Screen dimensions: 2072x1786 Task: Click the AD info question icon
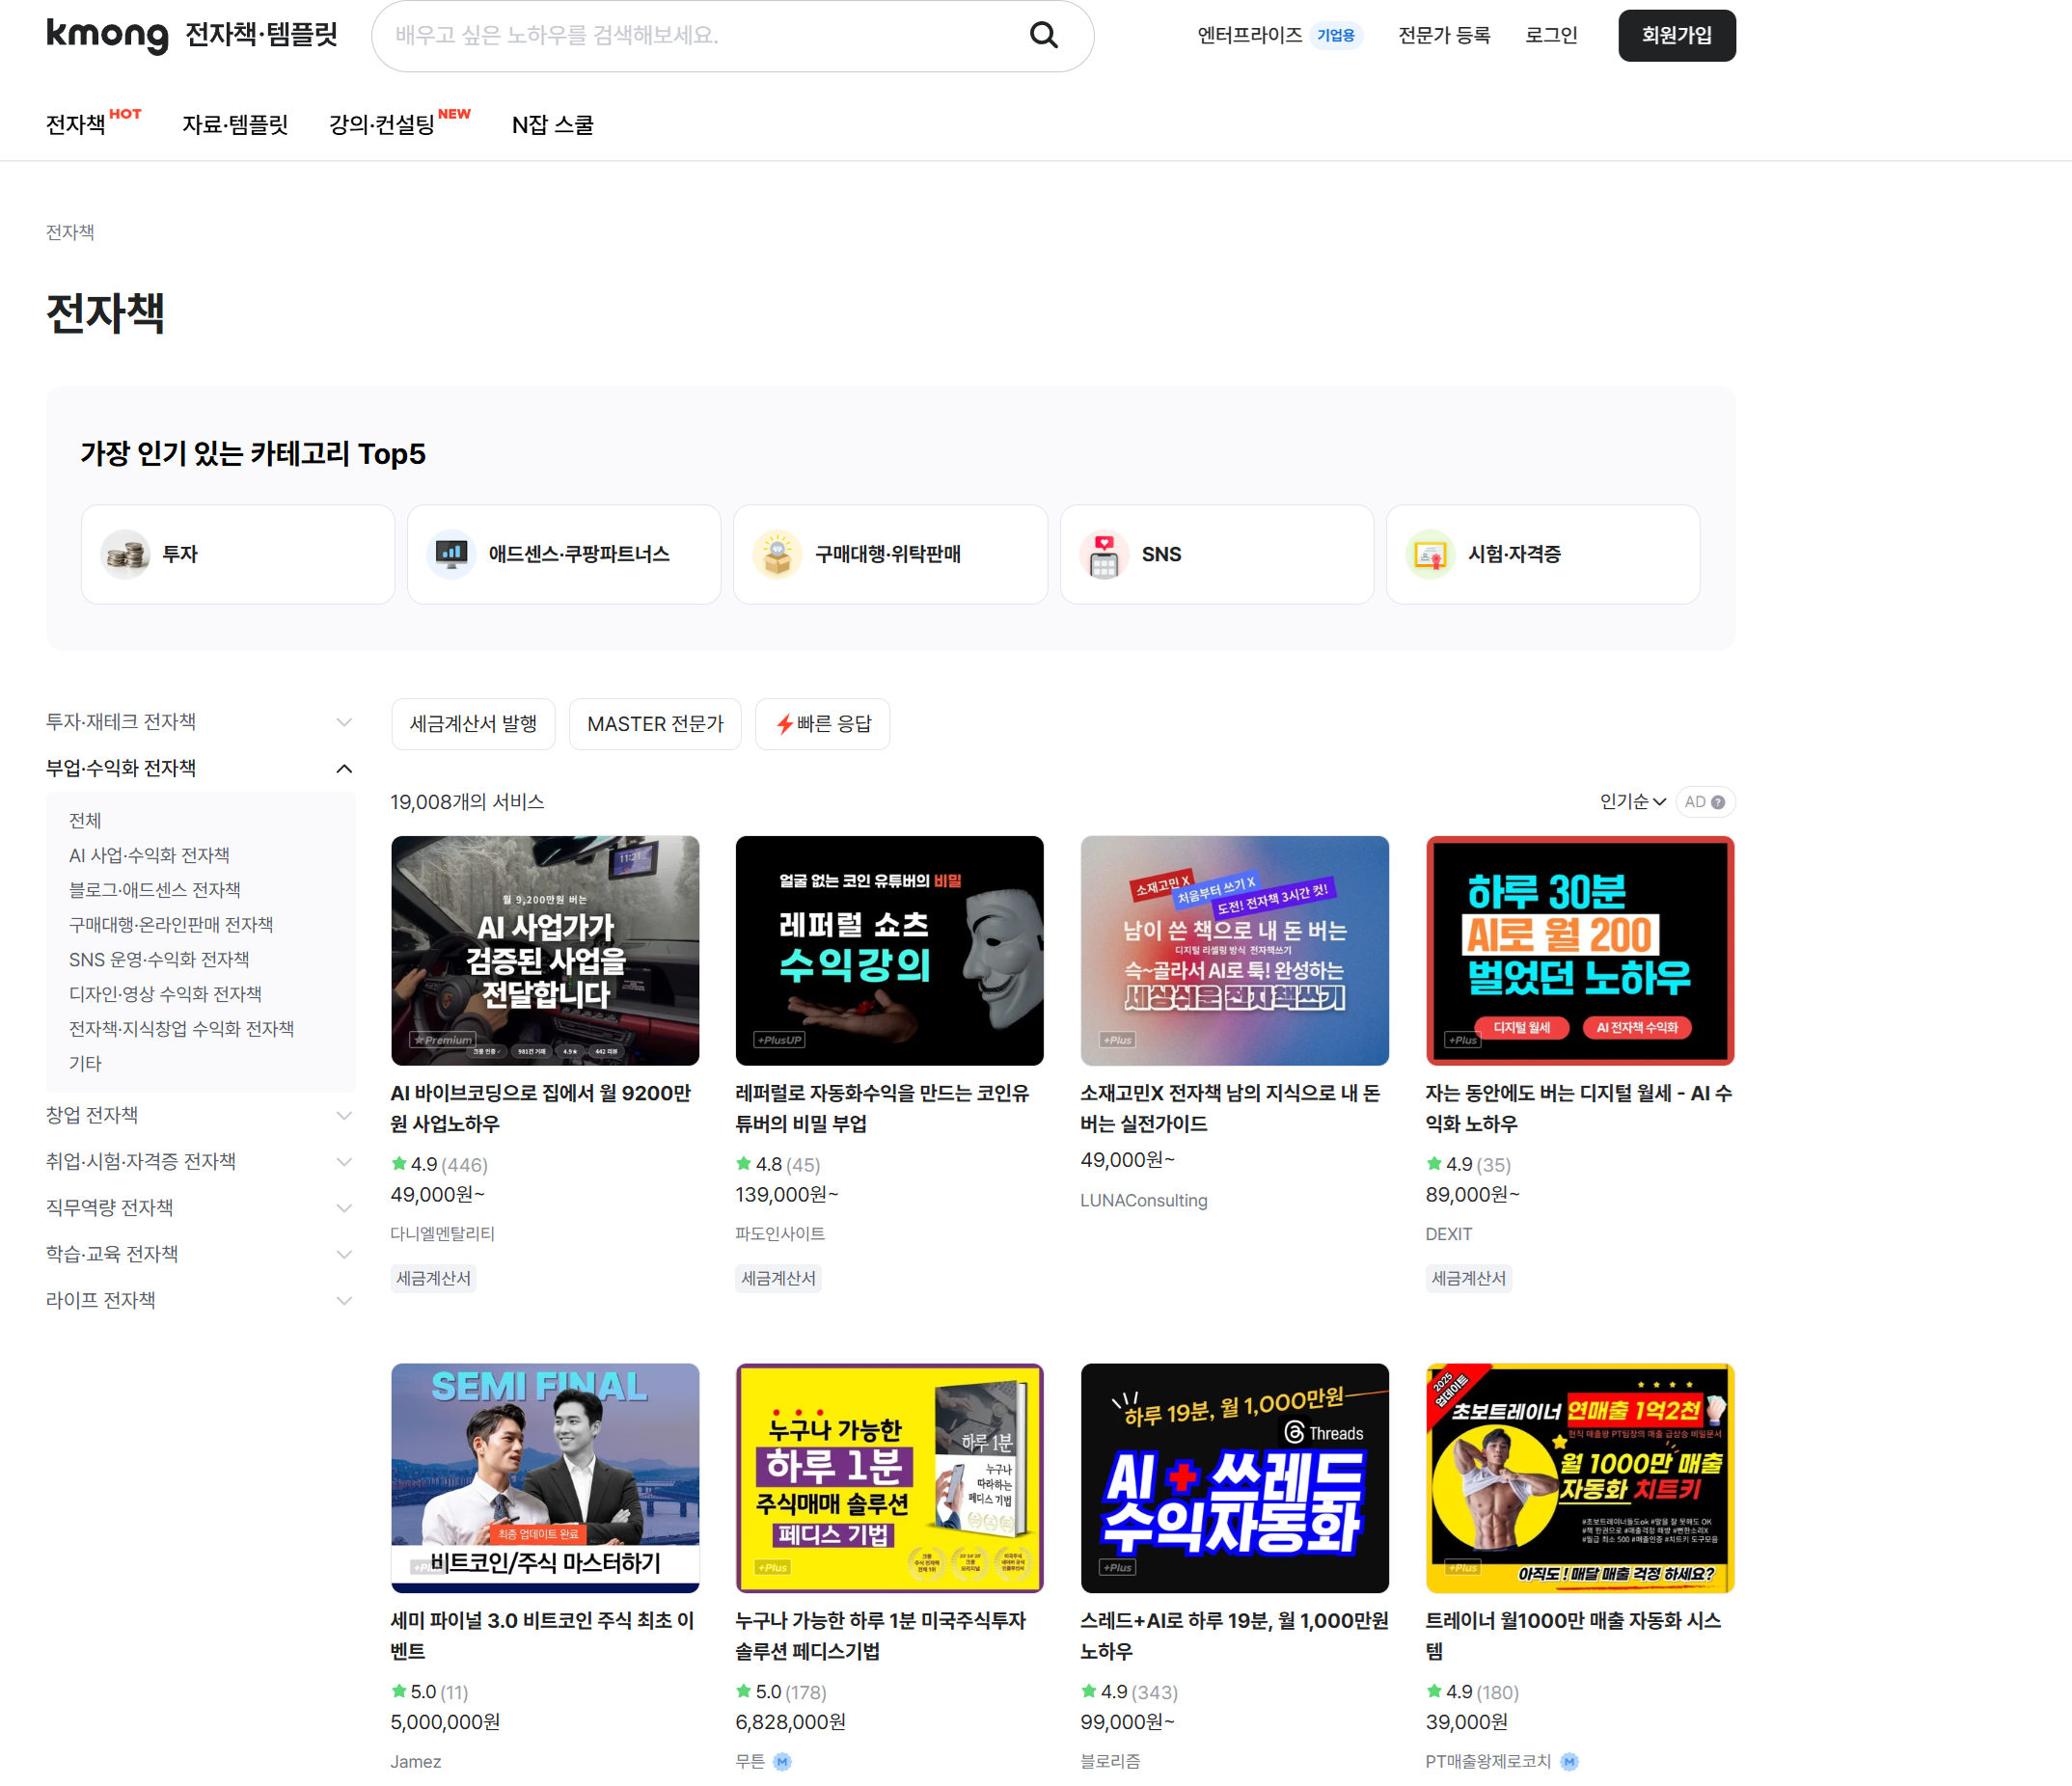click(x=1718, y=802)
